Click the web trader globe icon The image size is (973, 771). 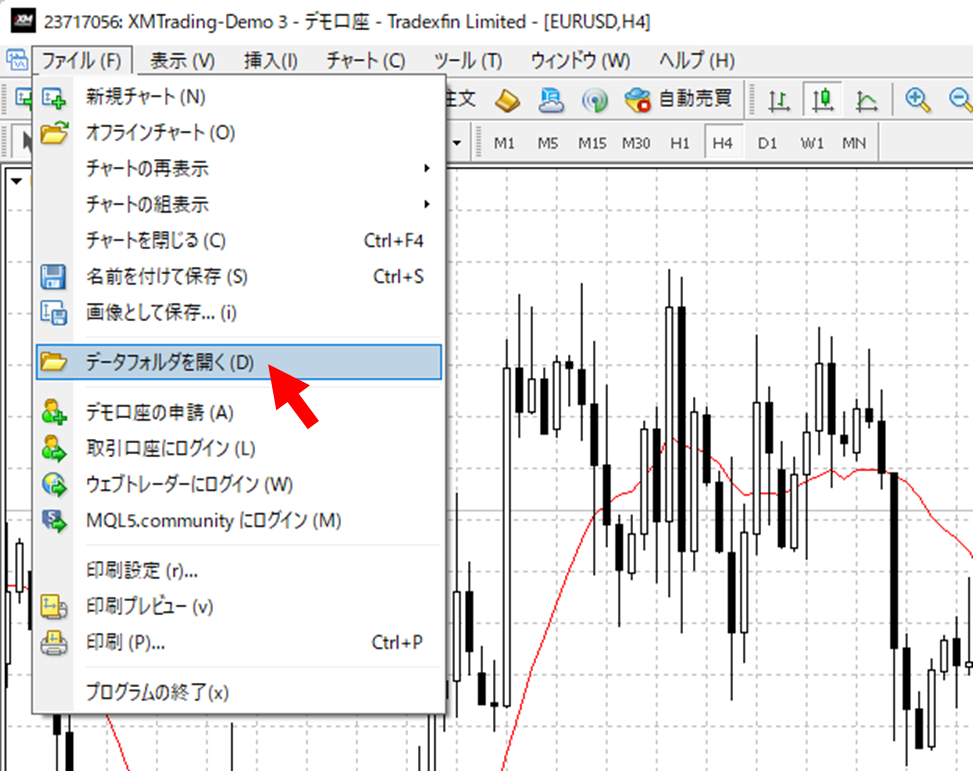pyautogui.click(x=54, y=484)
